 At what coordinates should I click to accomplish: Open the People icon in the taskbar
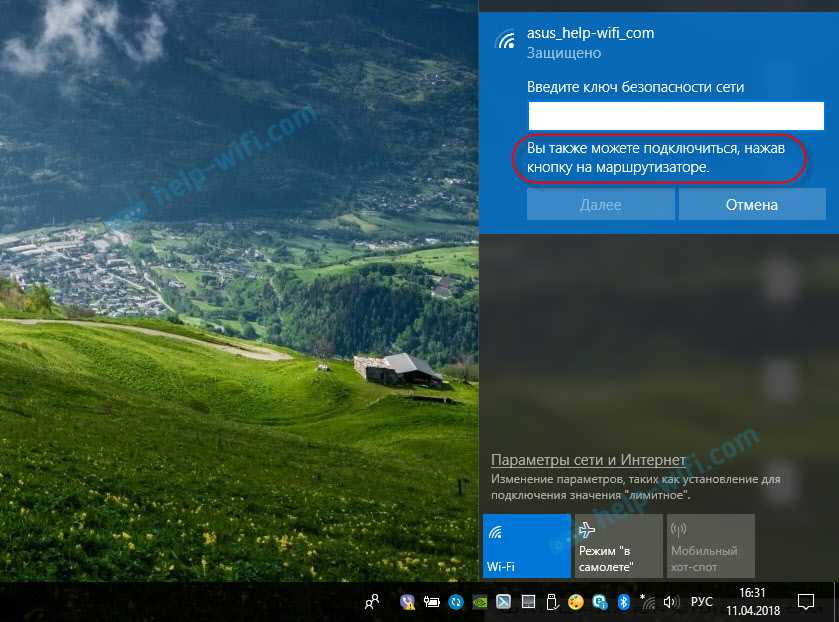click(372, 603)
